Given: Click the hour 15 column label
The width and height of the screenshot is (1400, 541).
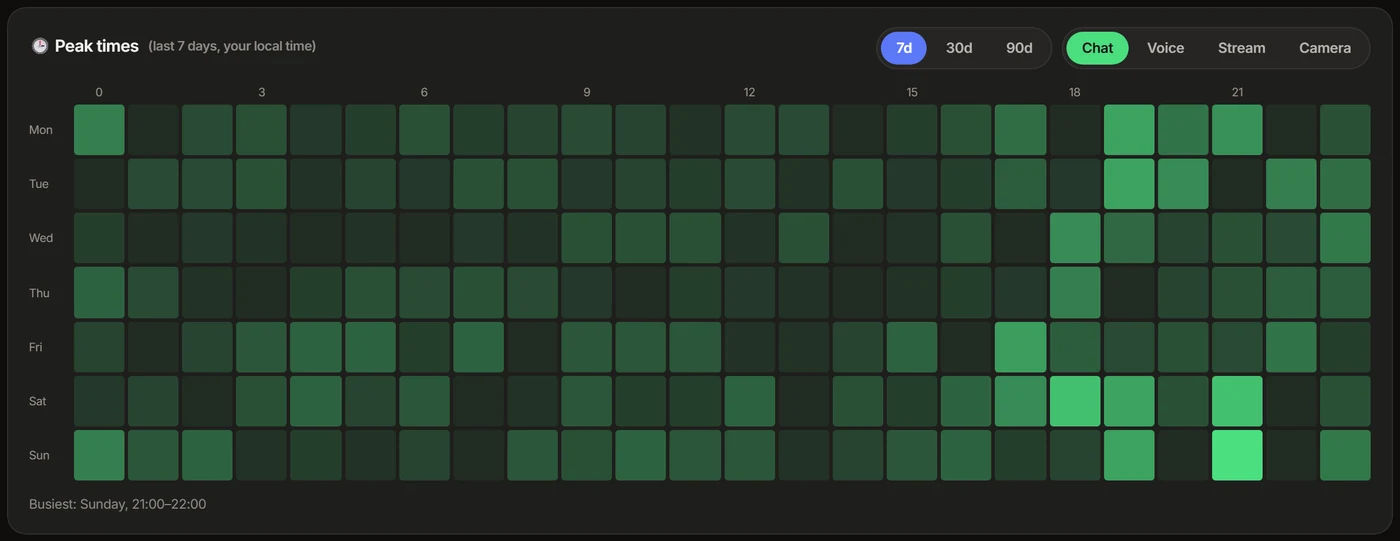Looking at the screenshot, I should point(912,92).
